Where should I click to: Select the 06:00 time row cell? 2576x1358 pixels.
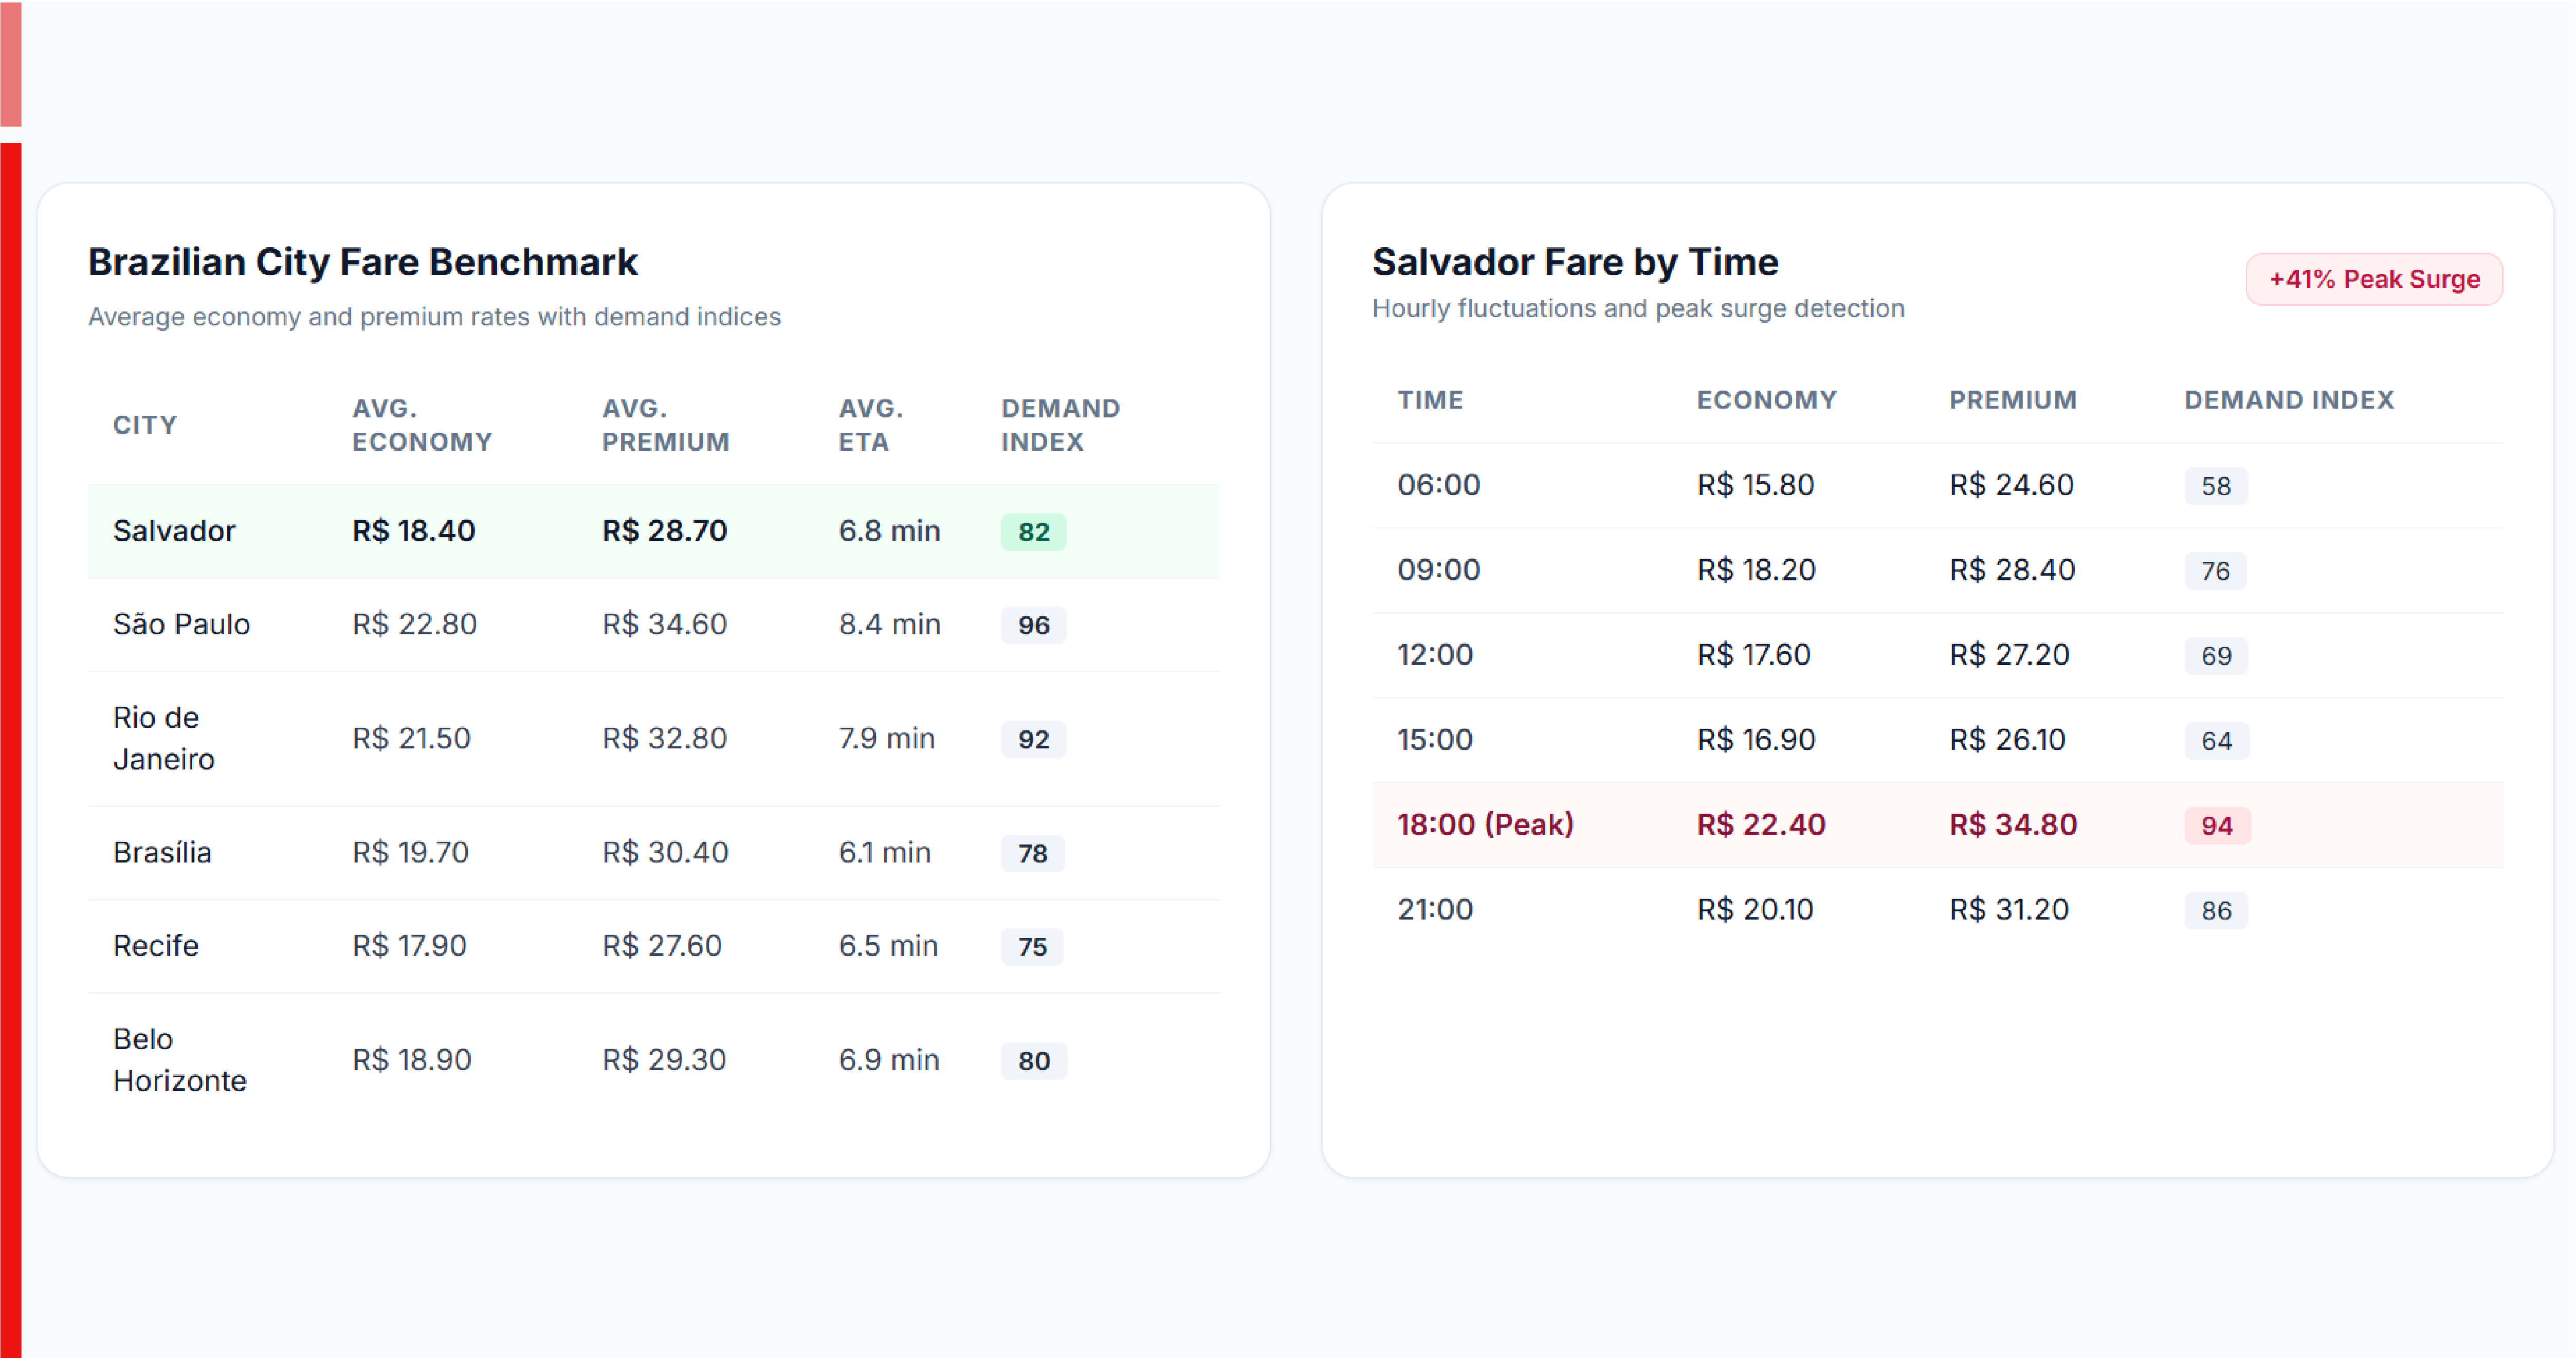[x=1438, y=484]
